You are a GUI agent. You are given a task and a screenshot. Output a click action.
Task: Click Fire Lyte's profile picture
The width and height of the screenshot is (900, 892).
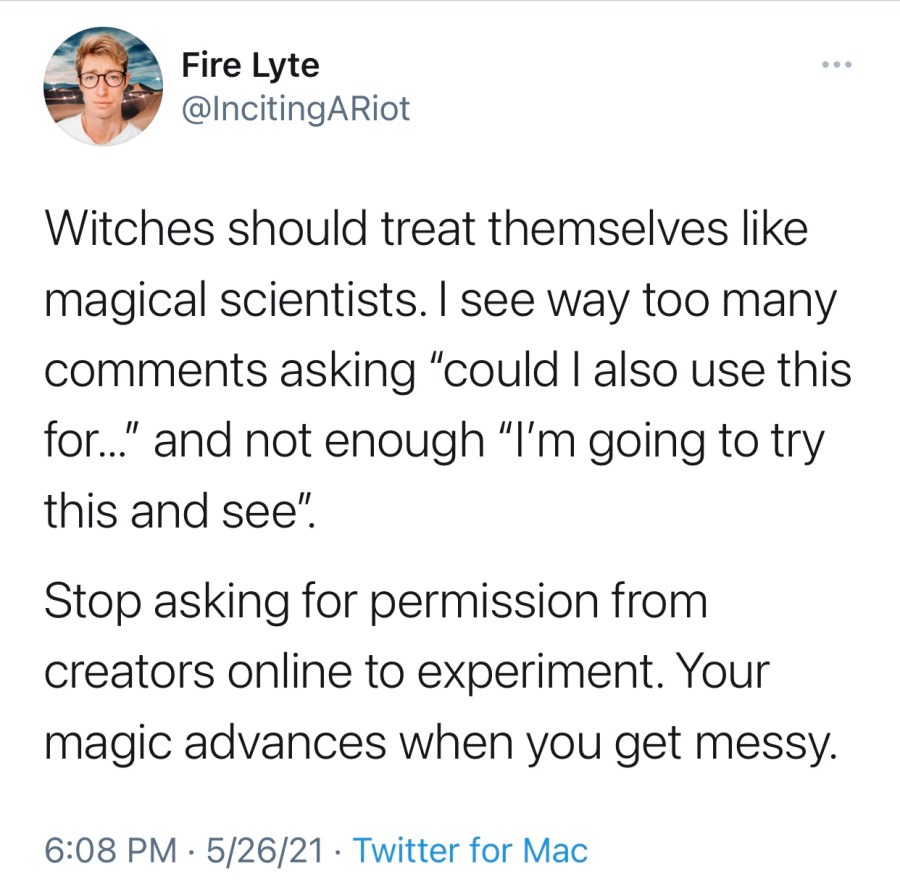pyautogui.click(x=105, y=87)
